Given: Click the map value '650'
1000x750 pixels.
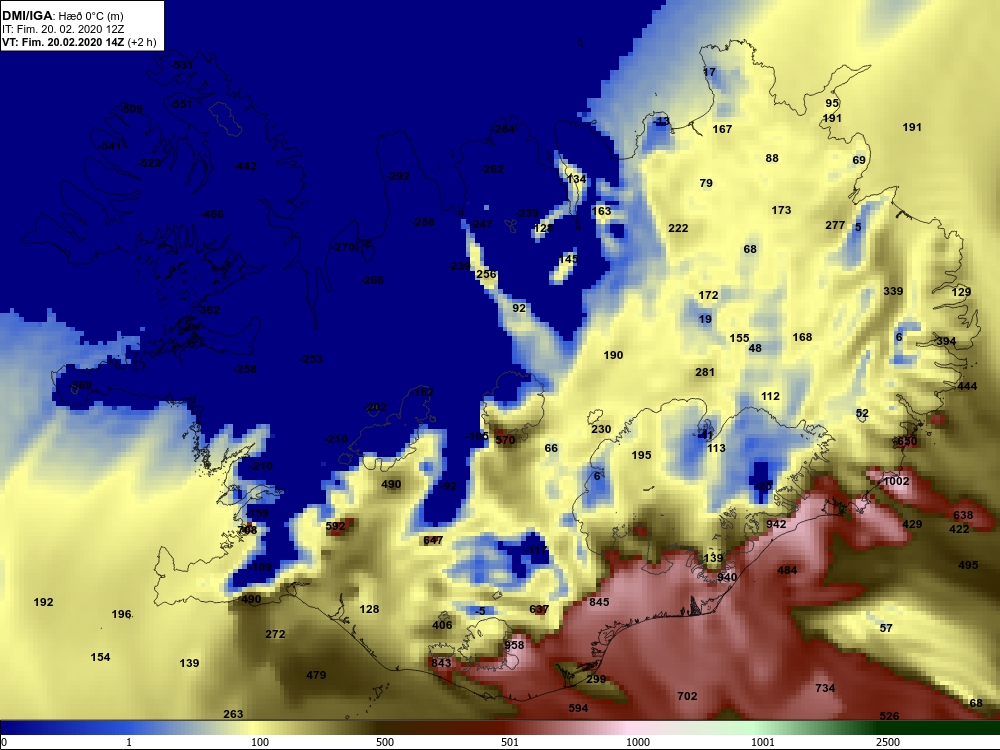Looking at the screenshot, I should (907, 441).
